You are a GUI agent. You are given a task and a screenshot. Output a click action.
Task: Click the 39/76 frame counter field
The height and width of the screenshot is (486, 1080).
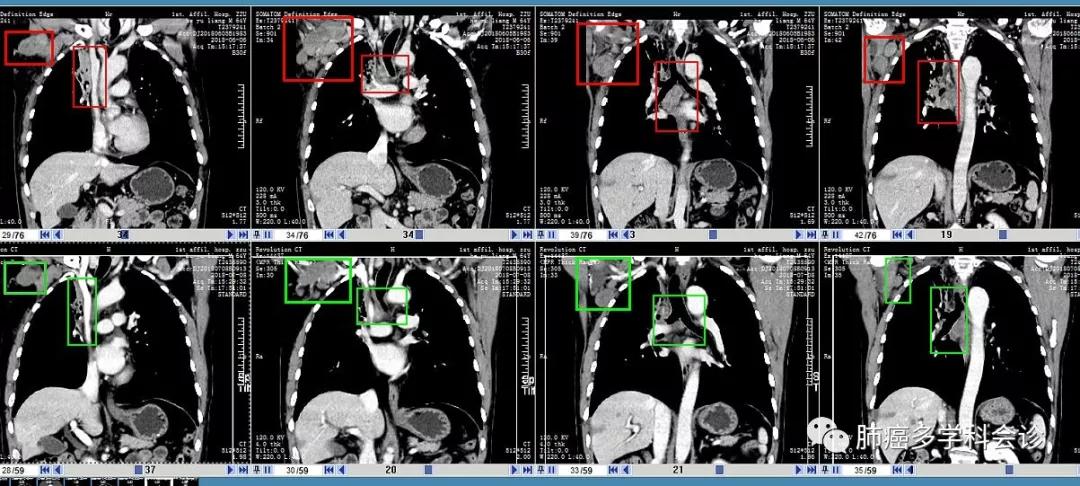(583, 235)
